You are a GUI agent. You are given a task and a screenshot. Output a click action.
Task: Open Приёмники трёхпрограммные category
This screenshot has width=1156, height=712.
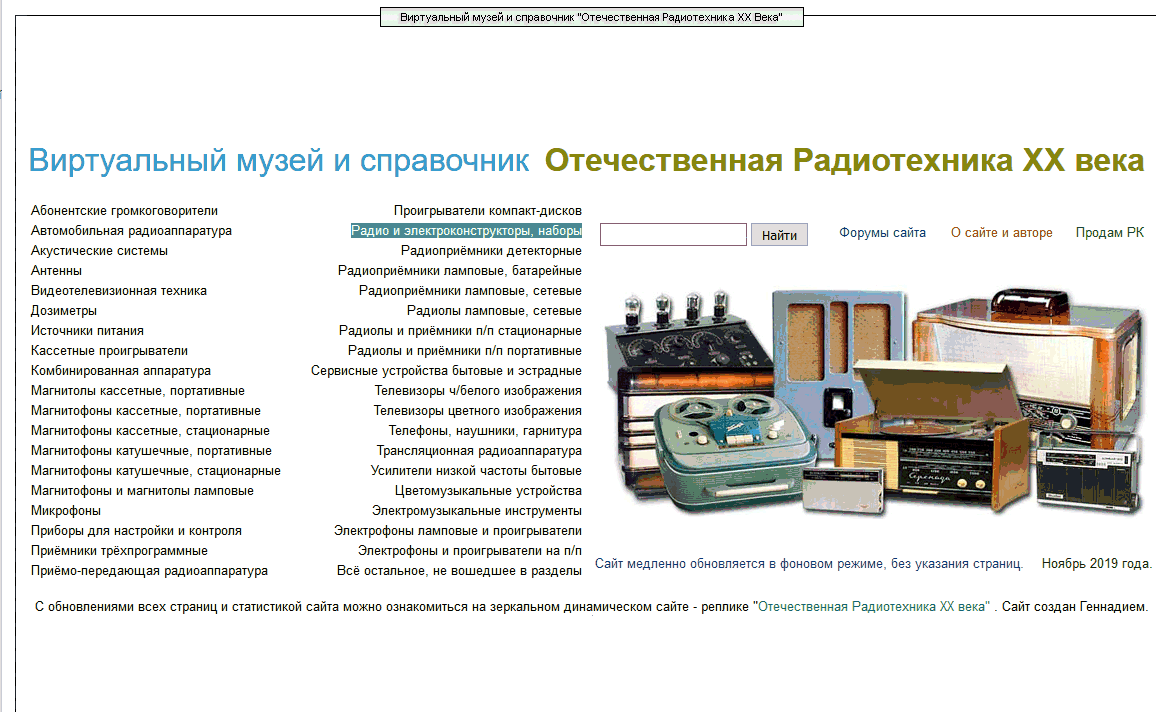coord(119,551)
